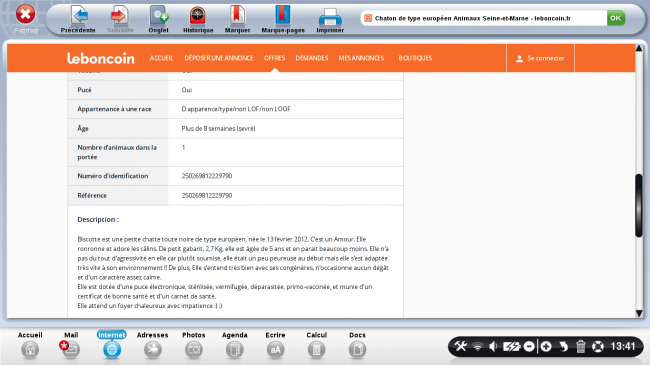The width and height of the screenshot is (650, 365).
Task: Open Accueil home in bottom dock
Action: click(30, 345)
